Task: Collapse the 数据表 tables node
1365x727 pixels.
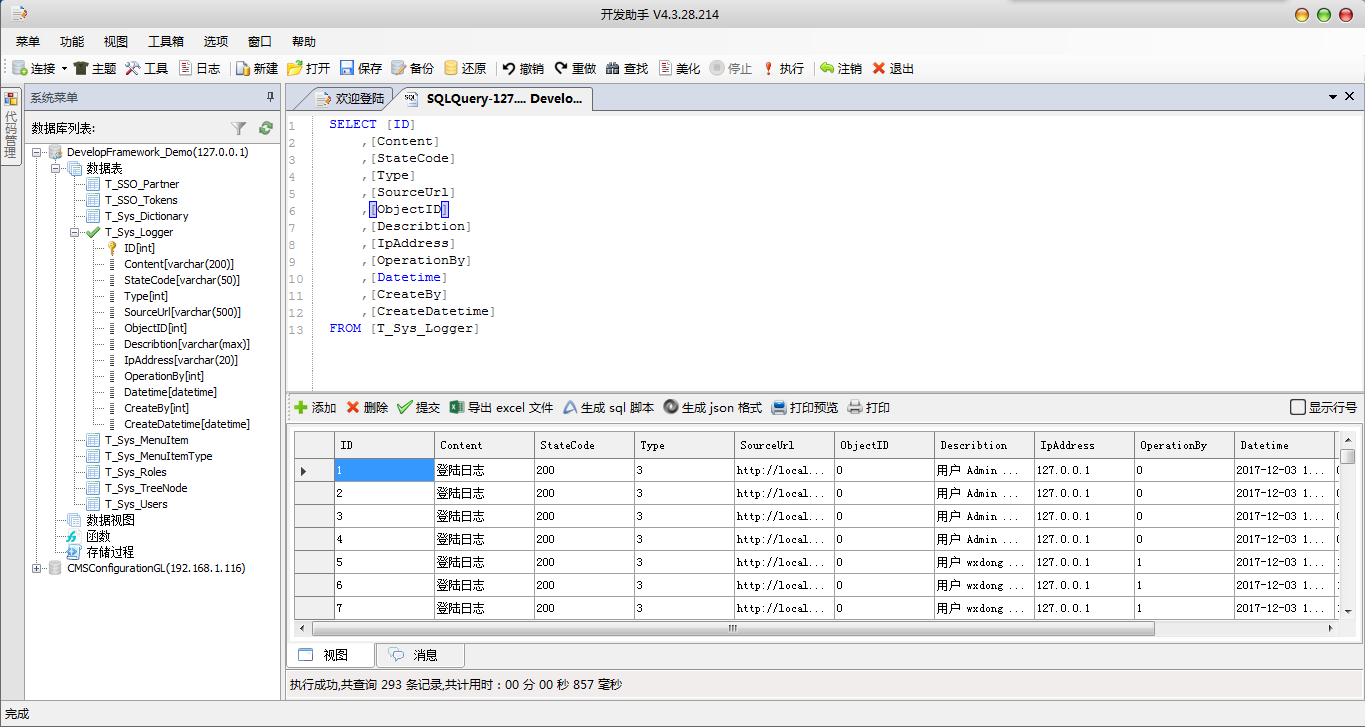Action: pos(56,168)
